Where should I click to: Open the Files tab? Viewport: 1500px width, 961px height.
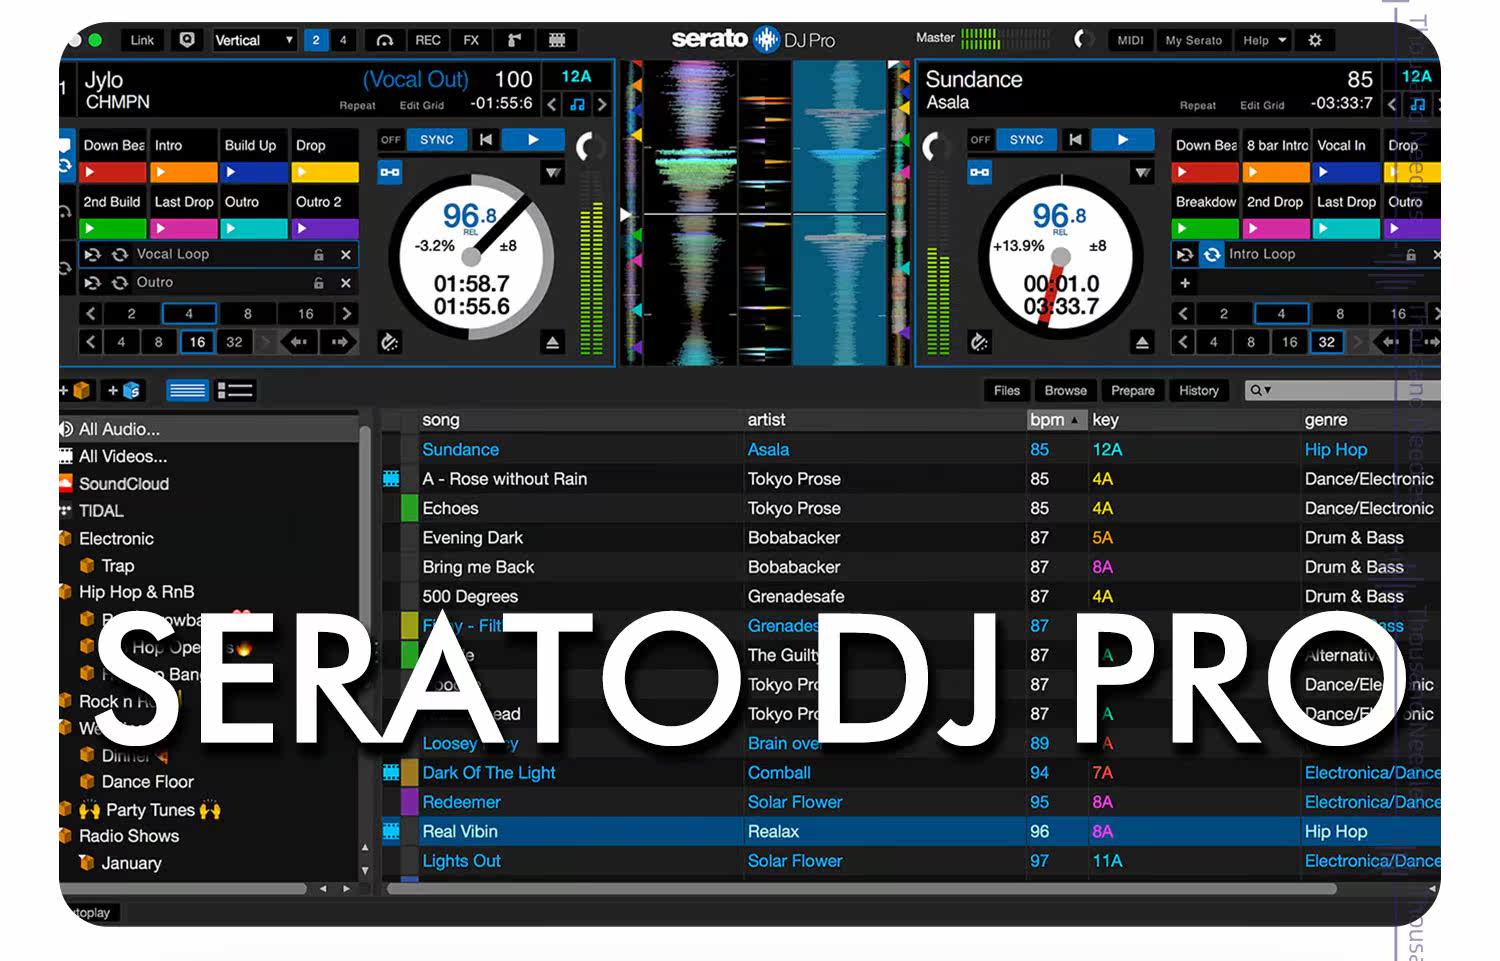point(1007,390)
